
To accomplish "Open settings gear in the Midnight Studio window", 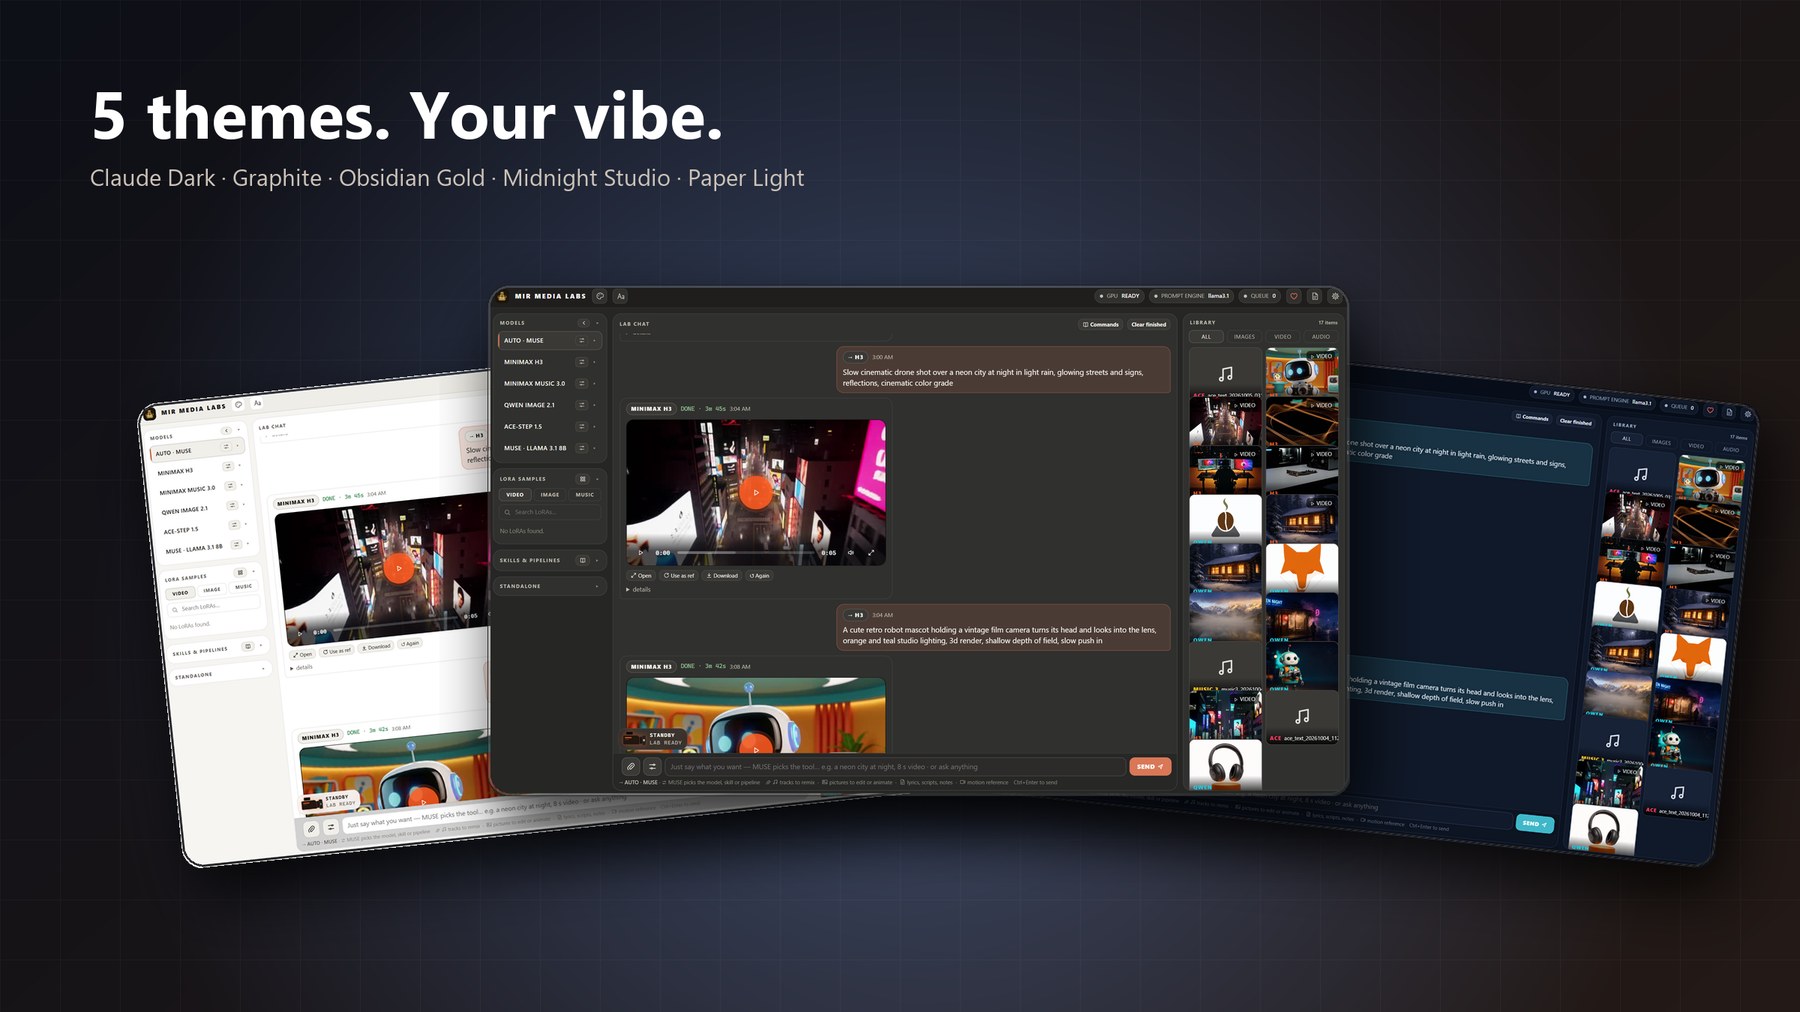I will point(1748,414).
